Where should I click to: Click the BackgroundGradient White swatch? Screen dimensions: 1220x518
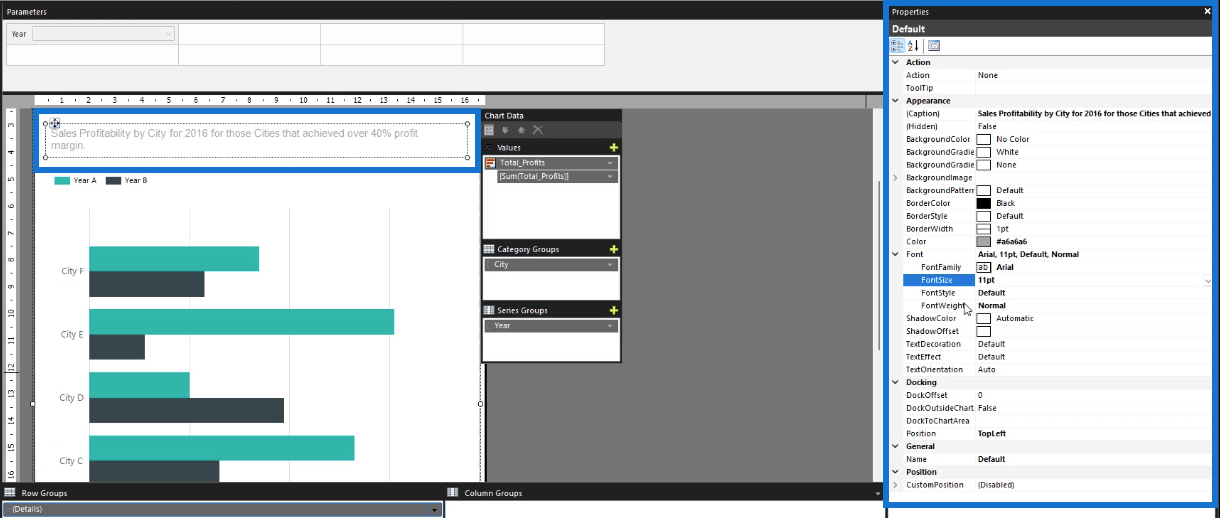pyautogui.click(x=983, y=152)
